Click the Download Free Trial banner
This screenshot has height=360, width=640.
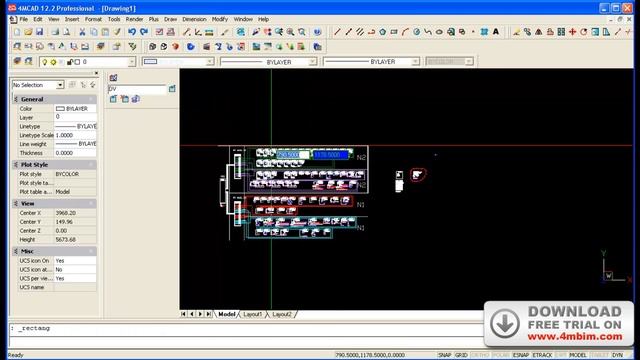(558, 324)
